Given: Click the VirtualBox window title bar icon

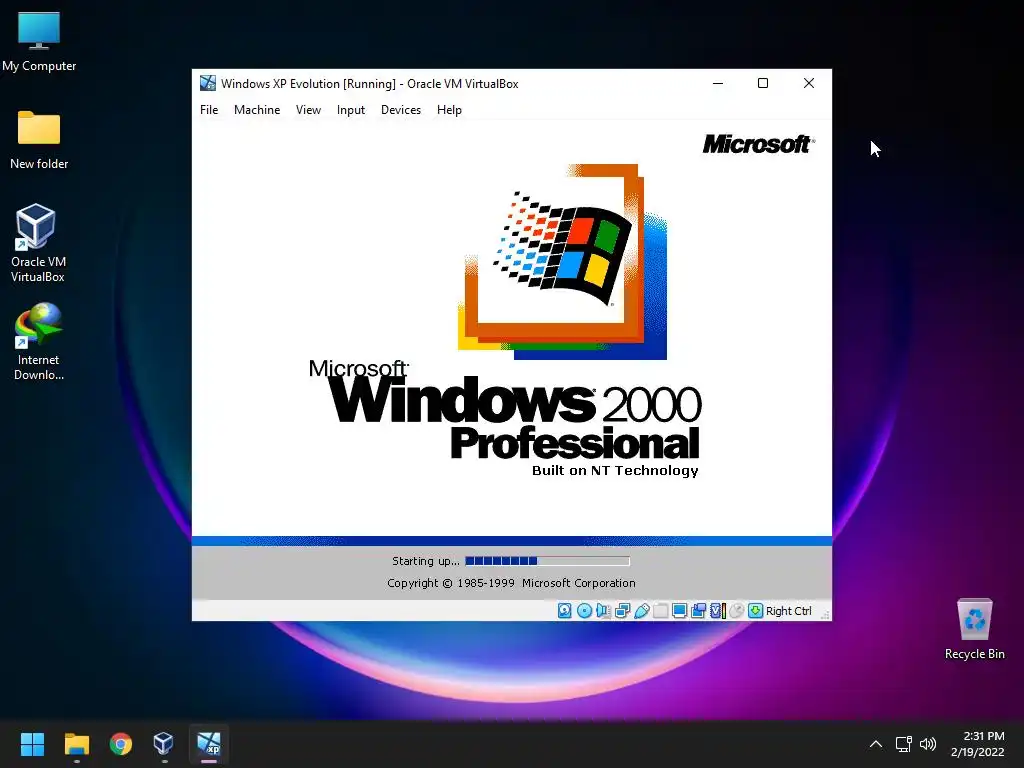Looking at the screenshot, I should point(208,83).
